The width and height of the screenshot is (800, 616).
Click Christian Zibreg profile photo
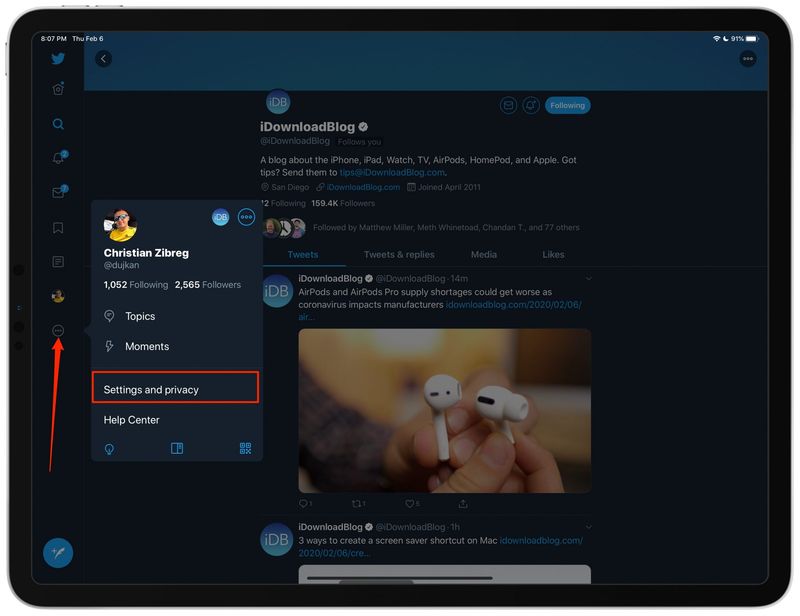pyautogui.click(x=120, y=225)
